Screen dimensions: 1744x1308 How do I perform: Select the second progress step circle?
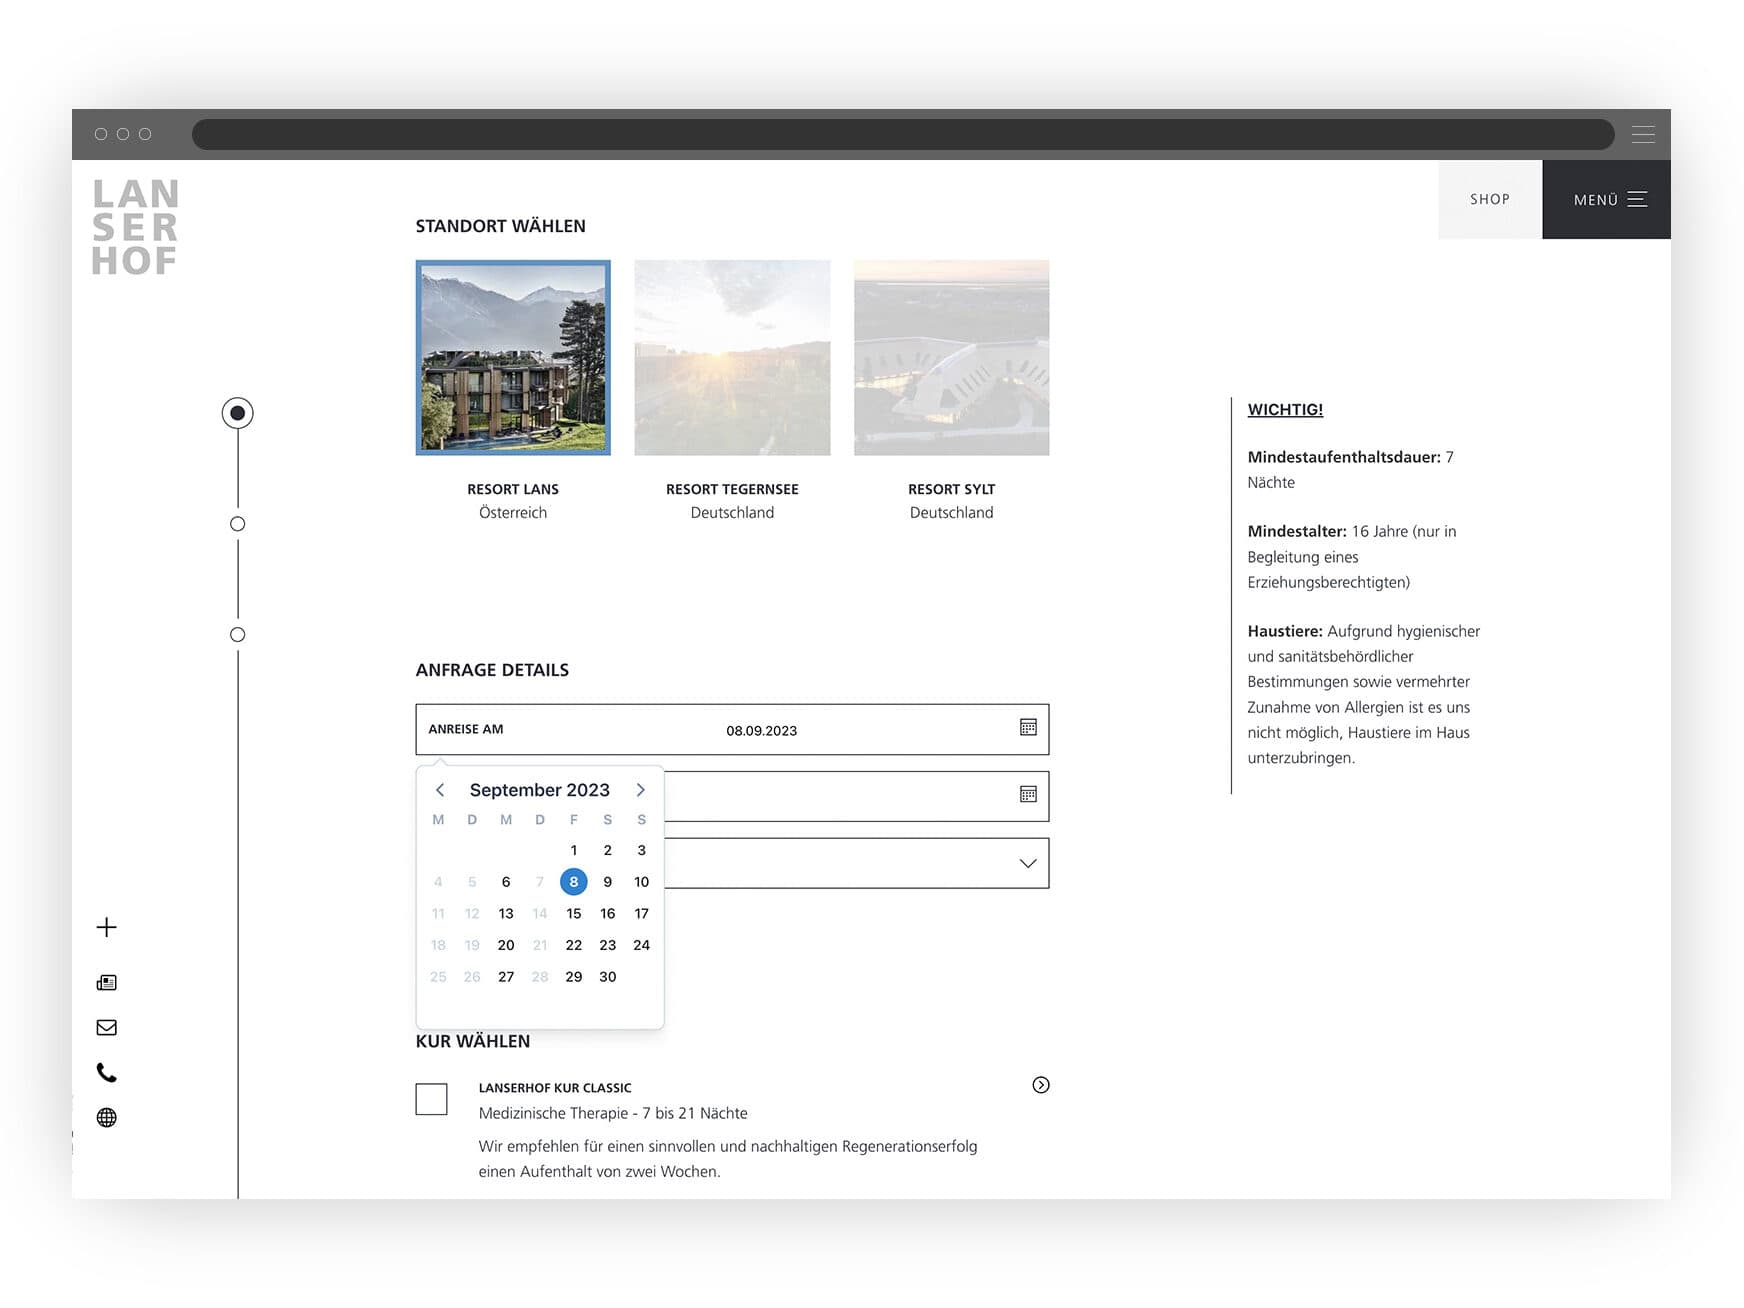coord(237,524)
